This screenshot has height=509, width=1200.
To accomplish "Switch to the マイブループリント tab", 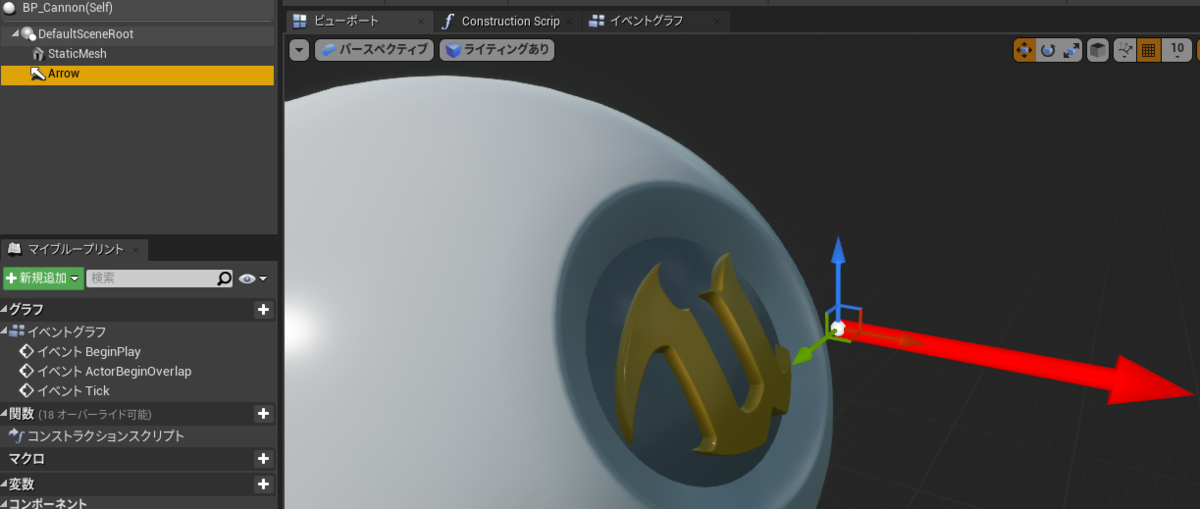I will tap(76, 249).
